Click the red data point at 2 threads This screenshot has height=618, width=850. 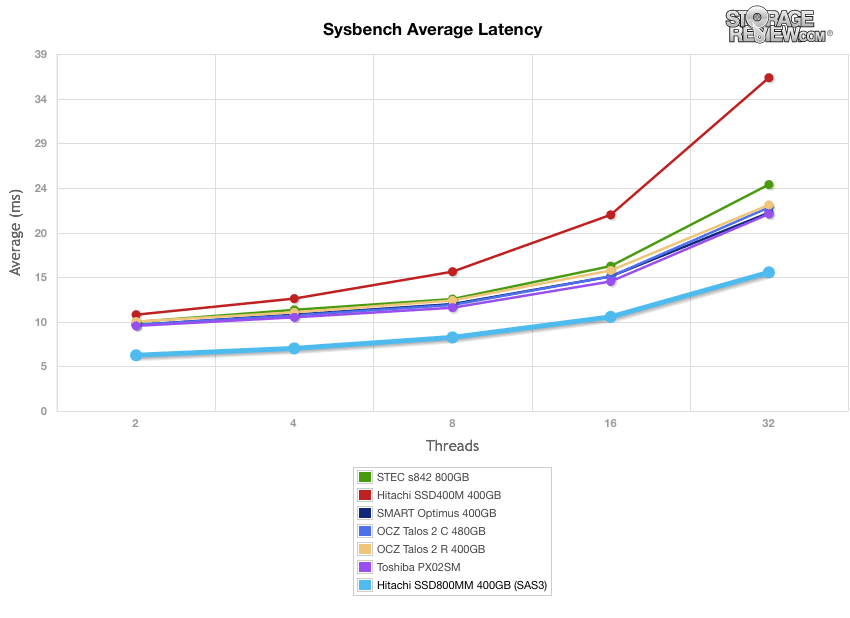[136, 314]
